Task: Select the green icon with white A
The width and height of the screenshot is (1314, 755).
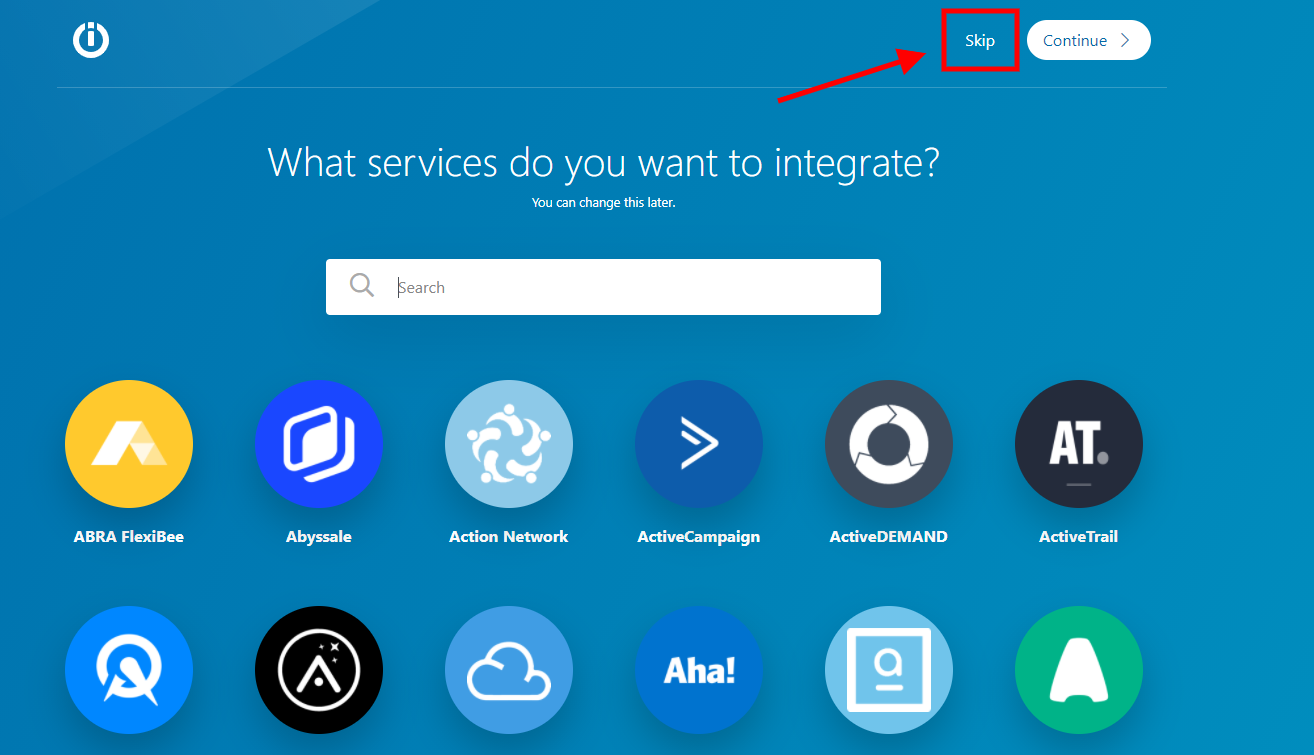Action: 1079,670
